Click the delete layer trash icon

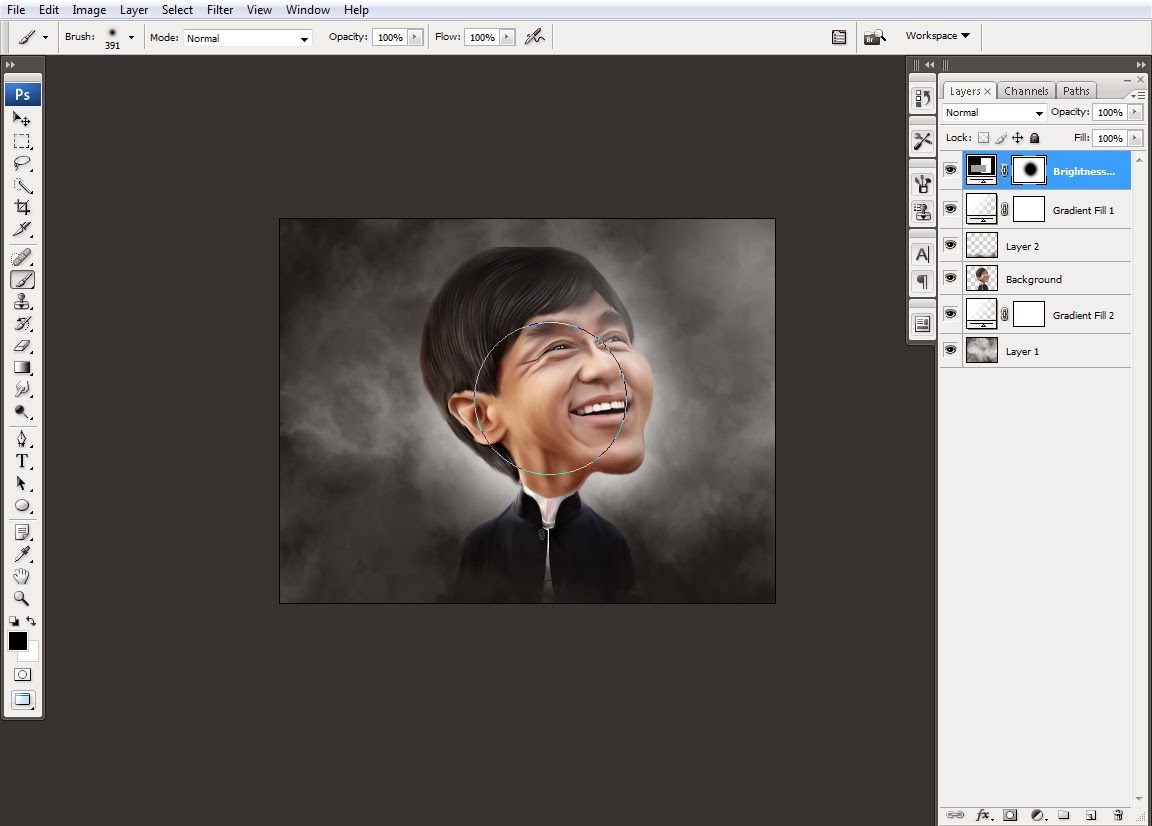tap(1118, 815)
